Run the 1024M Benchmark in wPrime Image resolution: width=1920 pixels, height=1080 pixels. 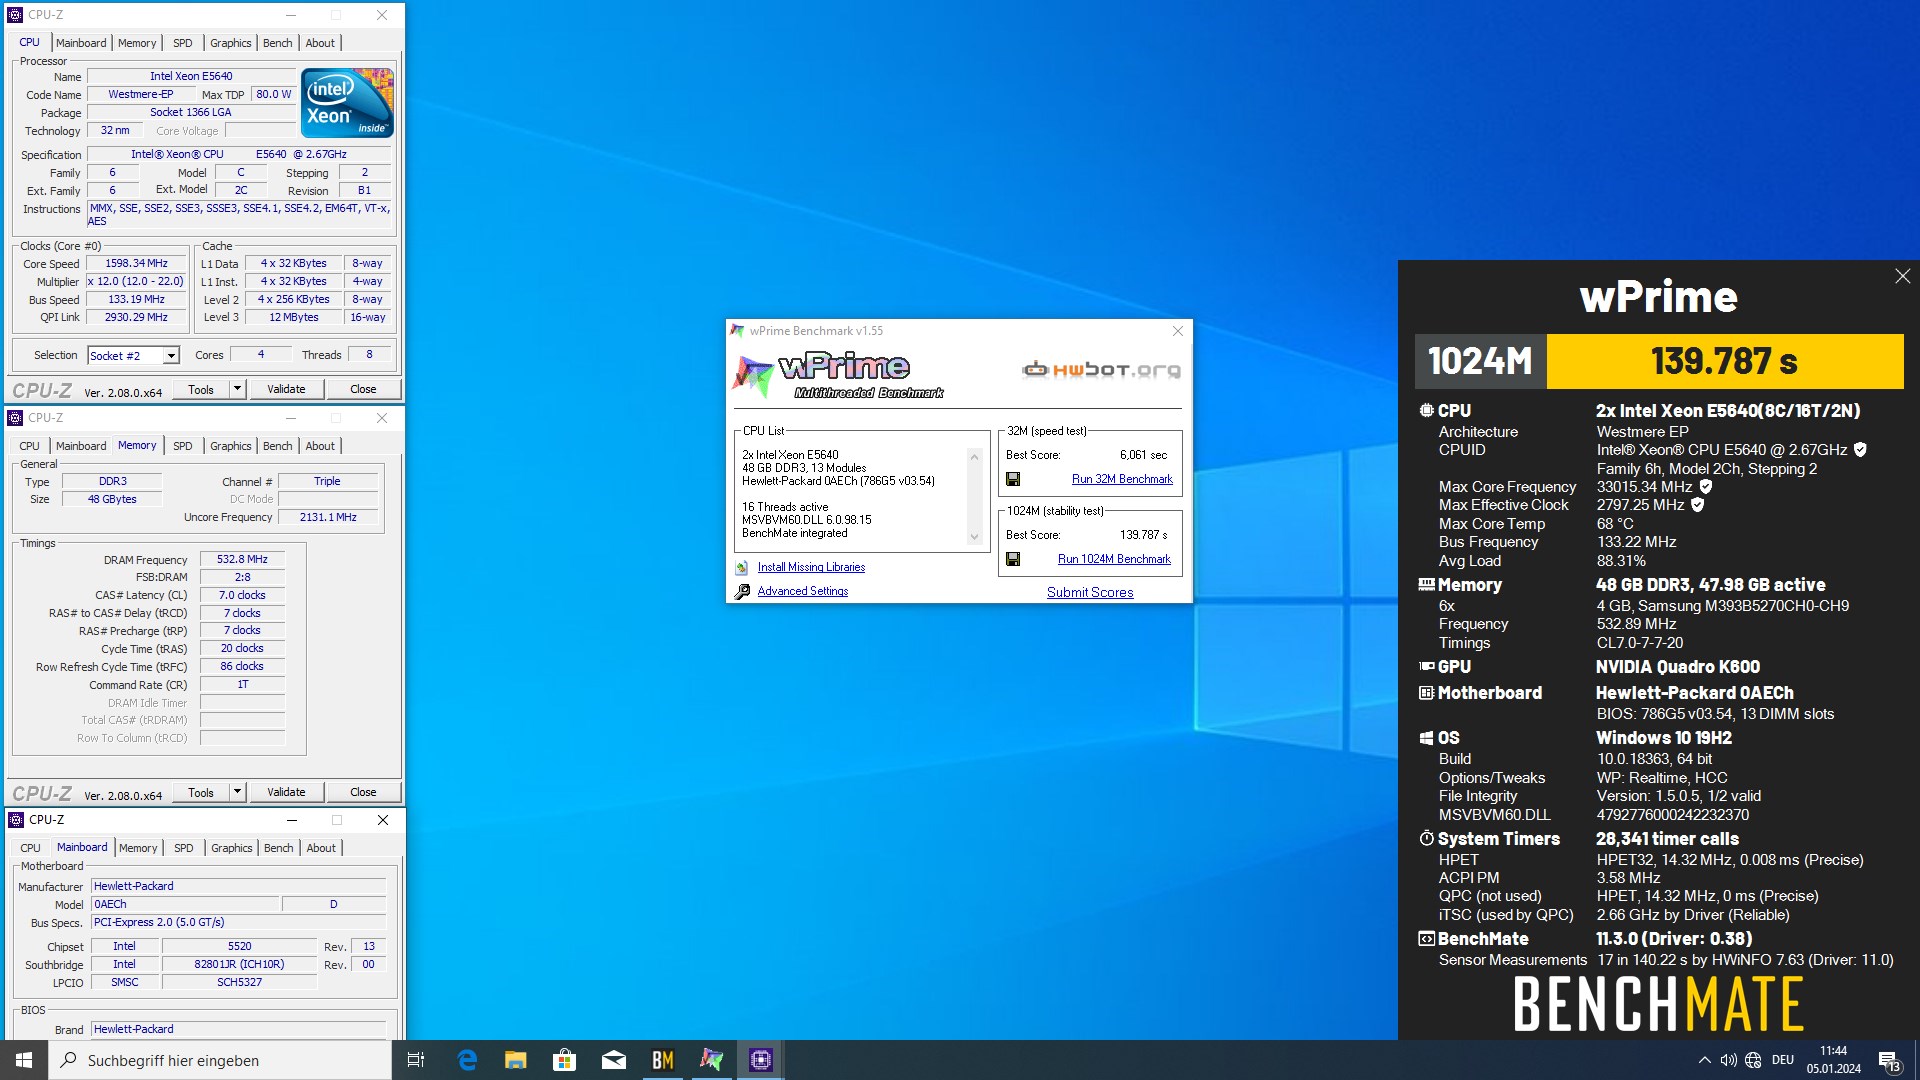[x=1114, y=559]
